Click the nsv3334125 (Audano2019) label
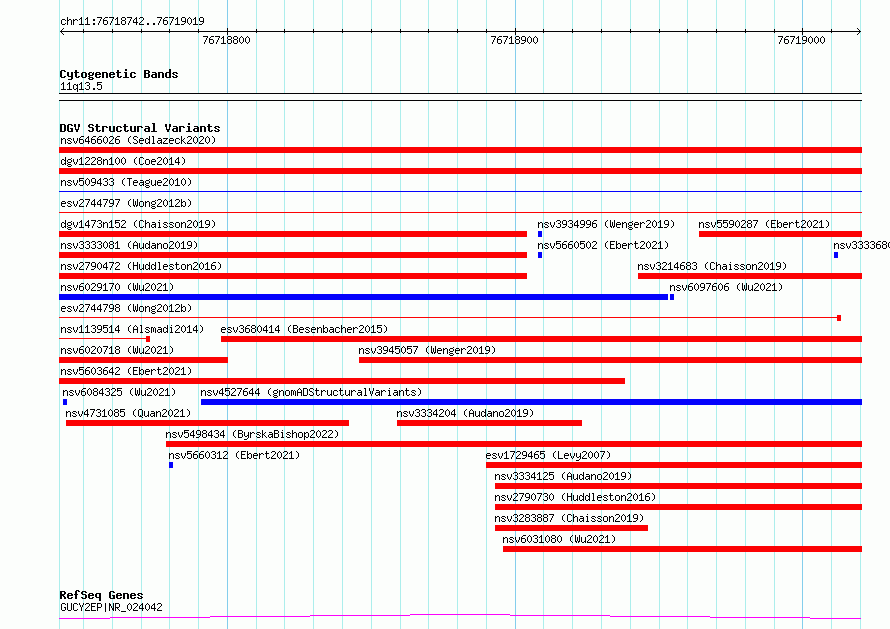Image resolution: width=890 pixels, height=629 pixels. click(563, 476)
